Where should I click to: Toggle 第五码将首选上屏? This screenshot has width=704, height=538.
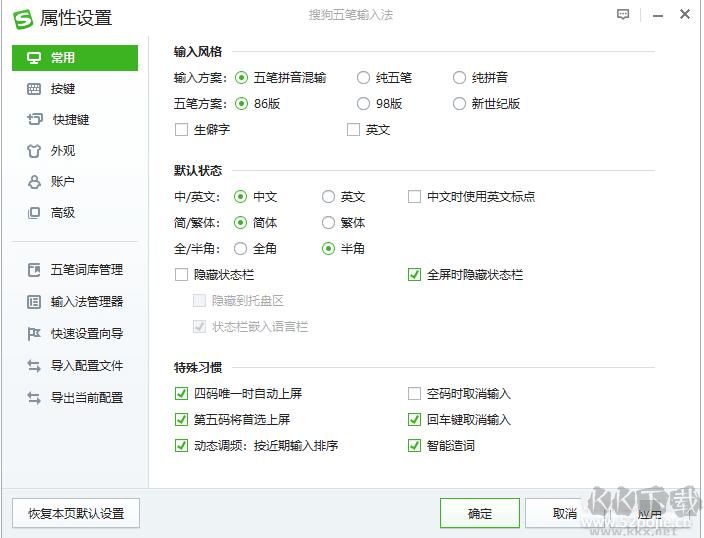click(181, 420)
